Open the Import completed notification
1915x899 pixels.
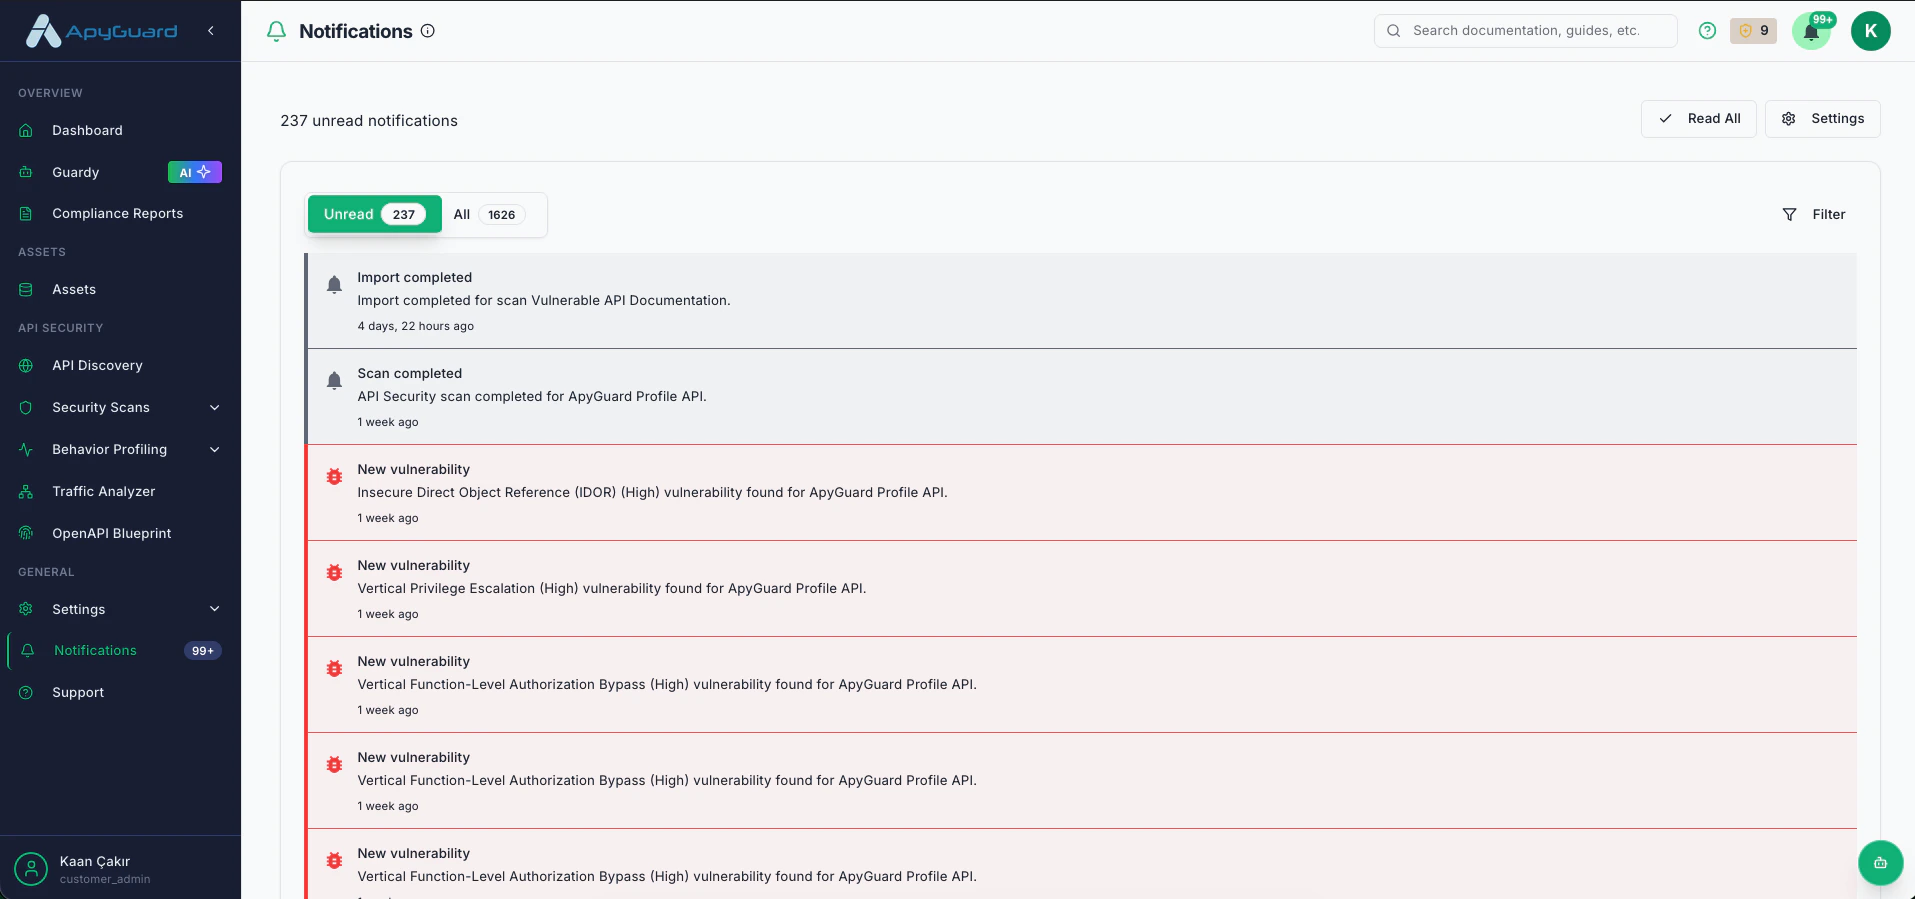pyautogui.click(x=1082, y=301)
